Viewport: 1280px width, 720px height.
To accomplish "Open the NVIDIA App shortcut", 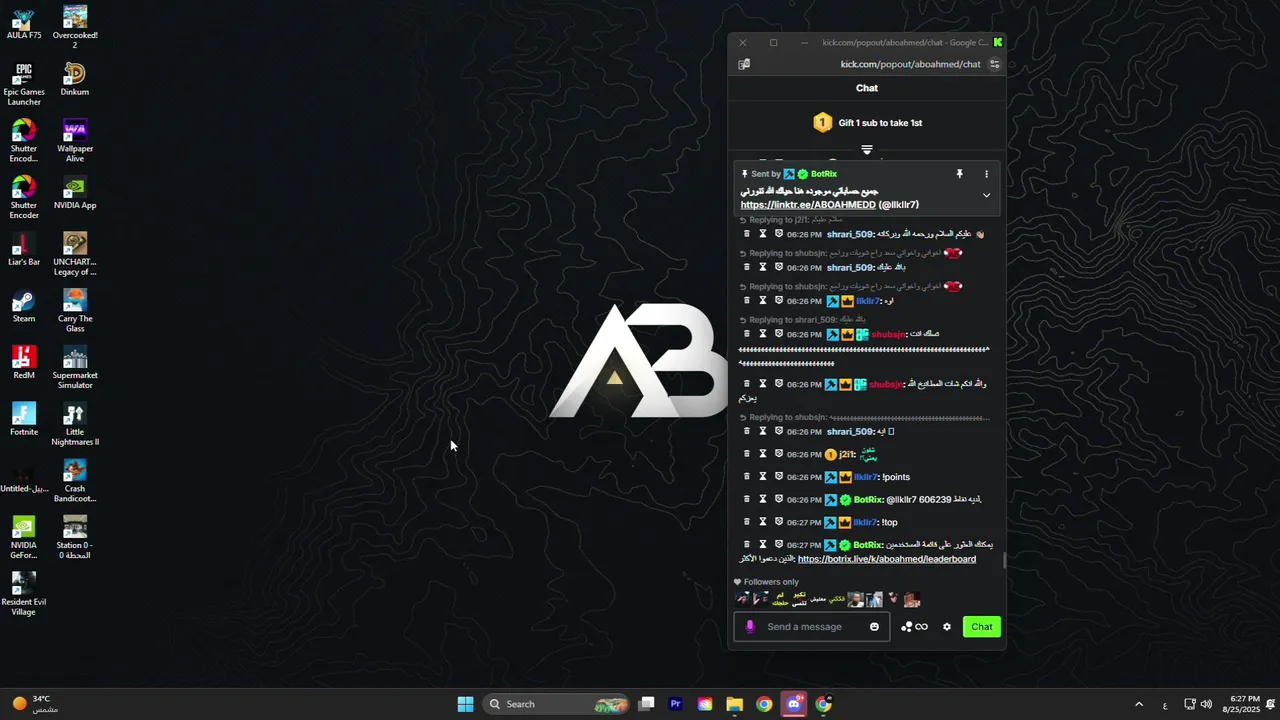I will (75, 193).
